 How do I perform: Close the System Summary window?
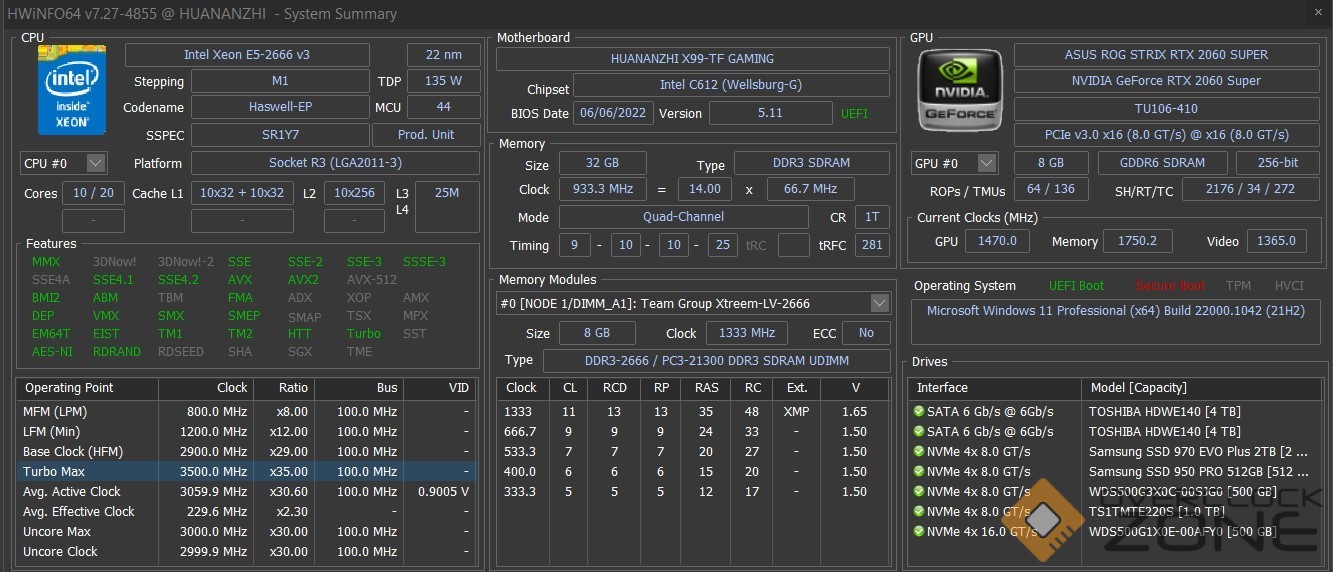(x=1315, y=13)
